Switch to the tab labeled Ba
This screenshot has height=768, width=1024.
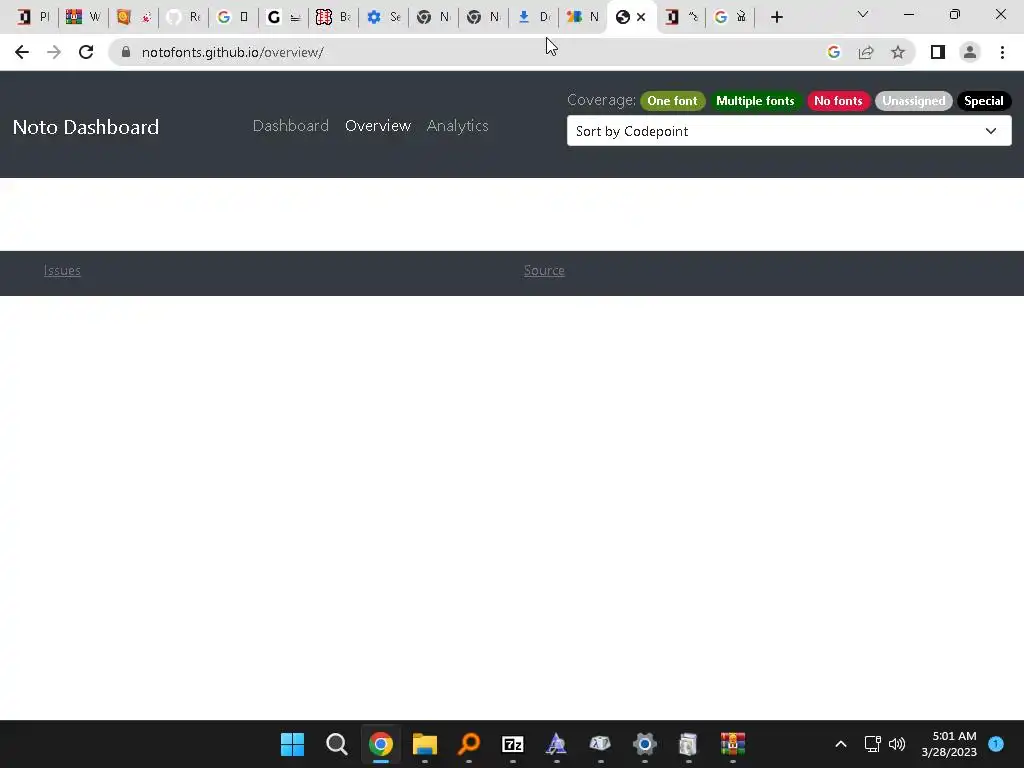[334, 17]
